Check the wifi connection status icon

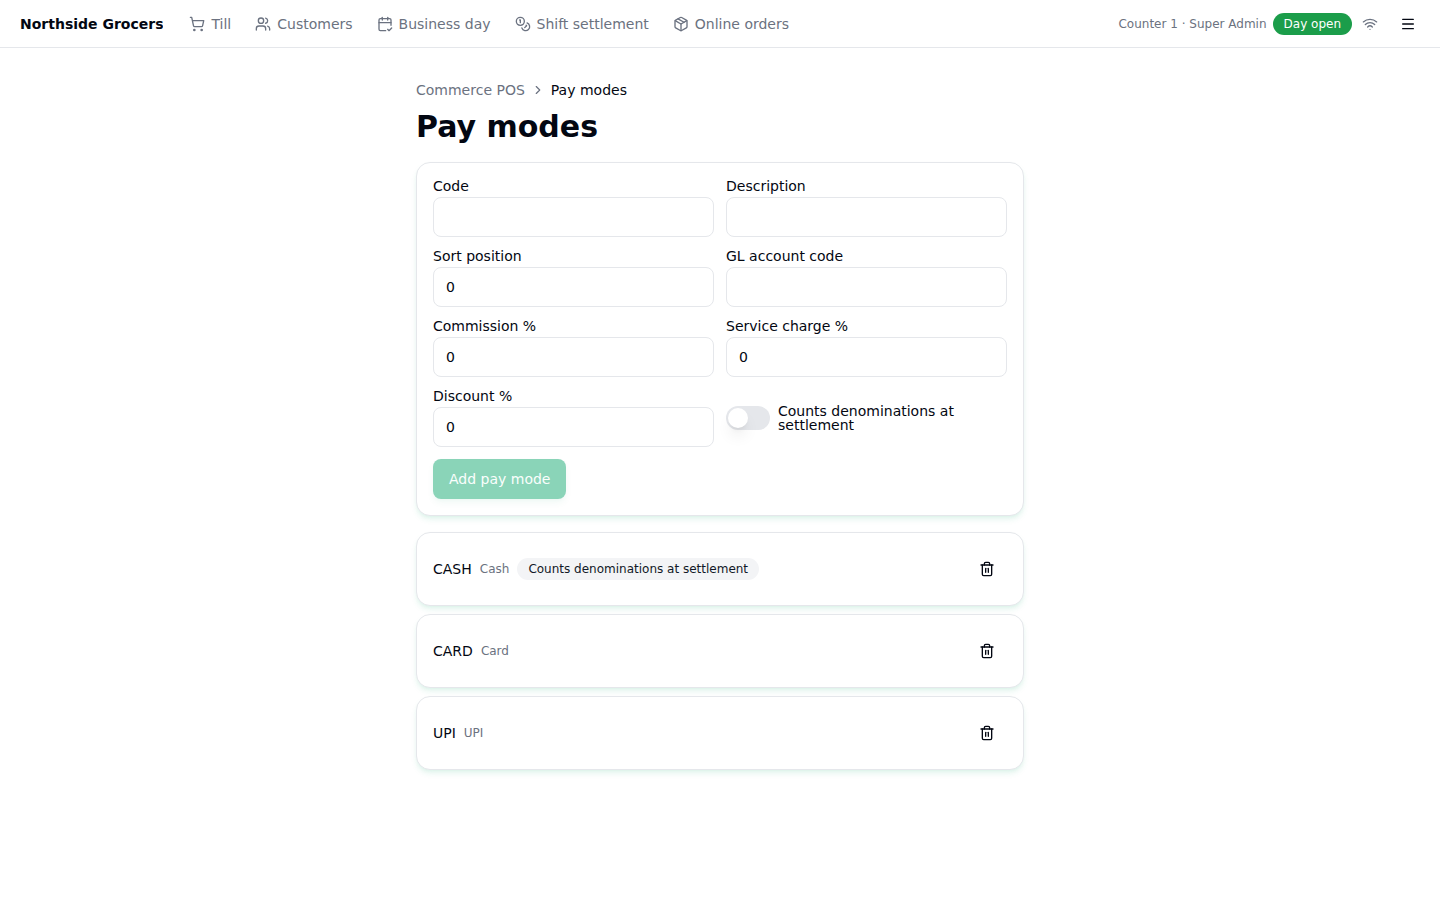tap(1370, 24)
